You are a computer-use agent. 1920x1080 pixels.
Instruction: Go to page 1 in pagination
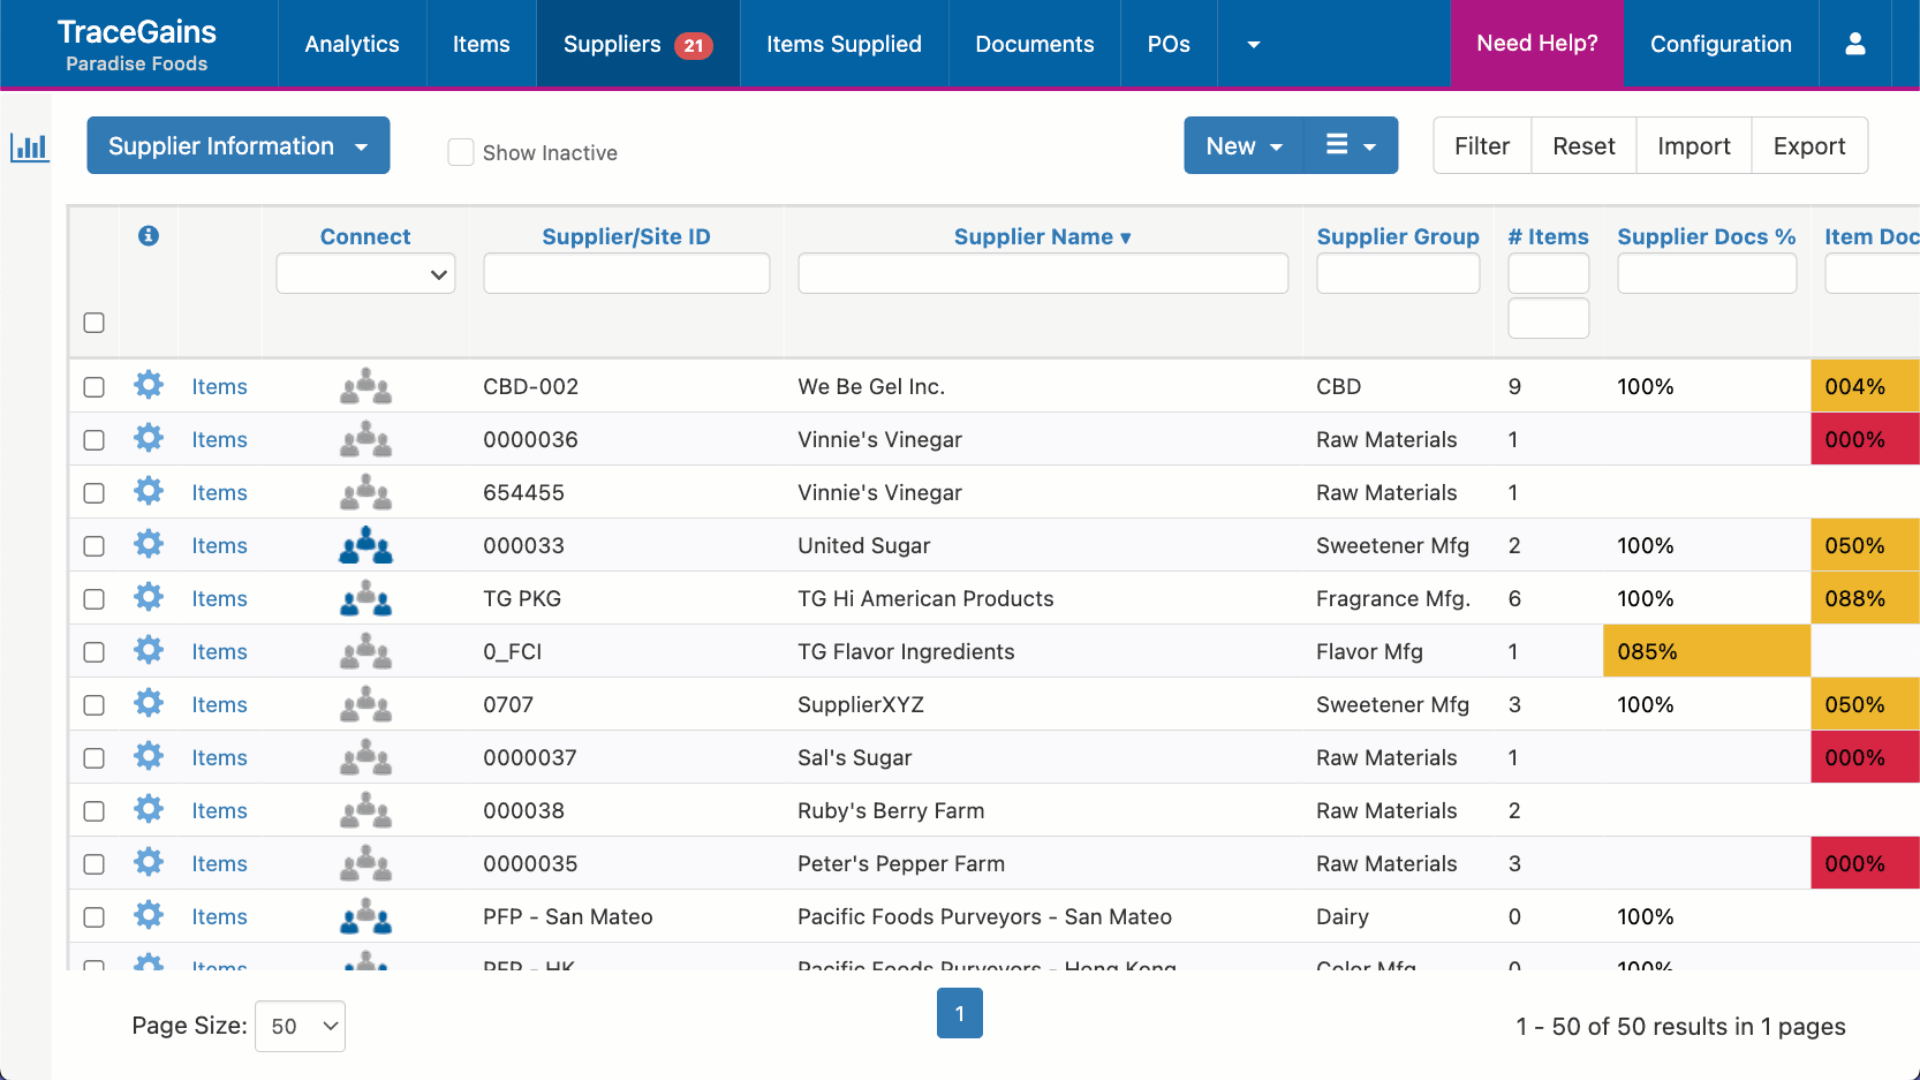(x=959, y=1013)
